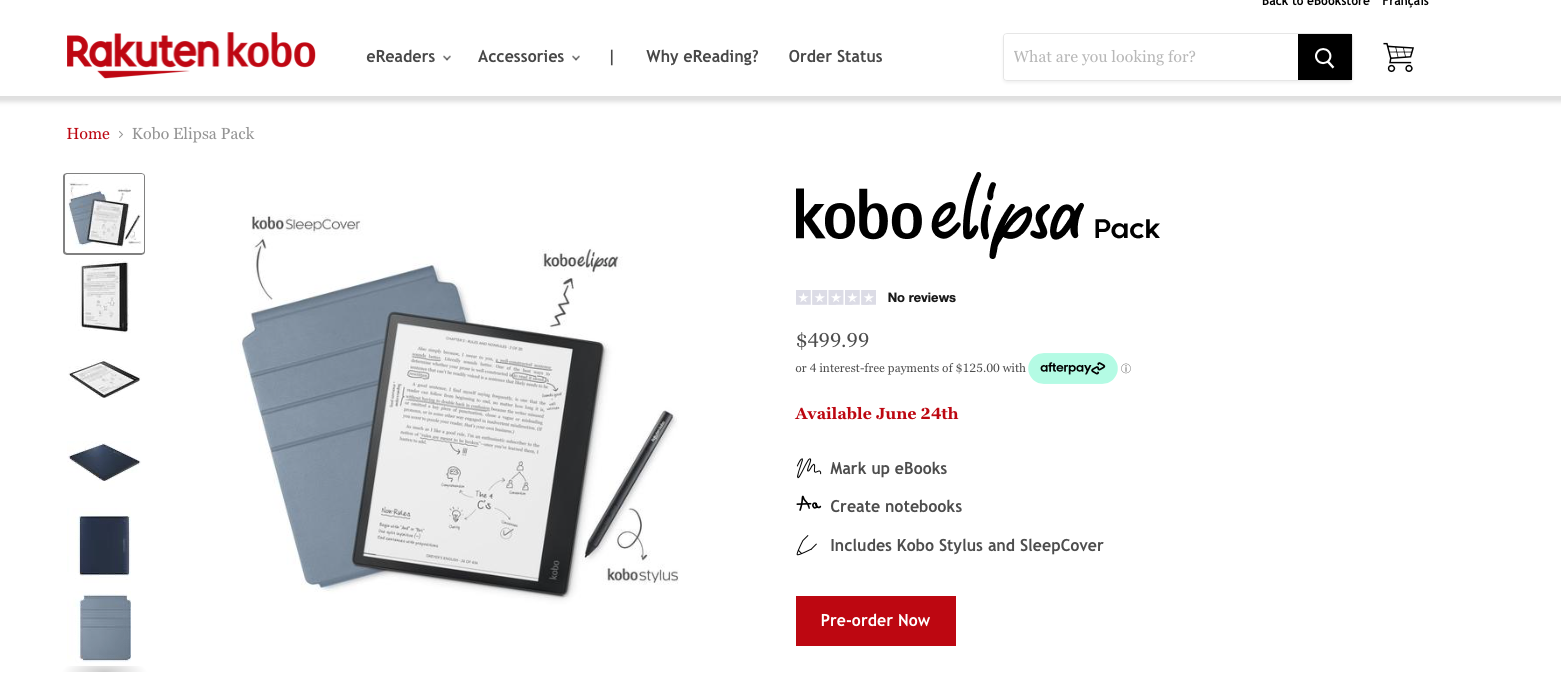
Task: Select the front-facing Elipsa thumbnail
Action: pyautogui.click(x=104, y=297)
